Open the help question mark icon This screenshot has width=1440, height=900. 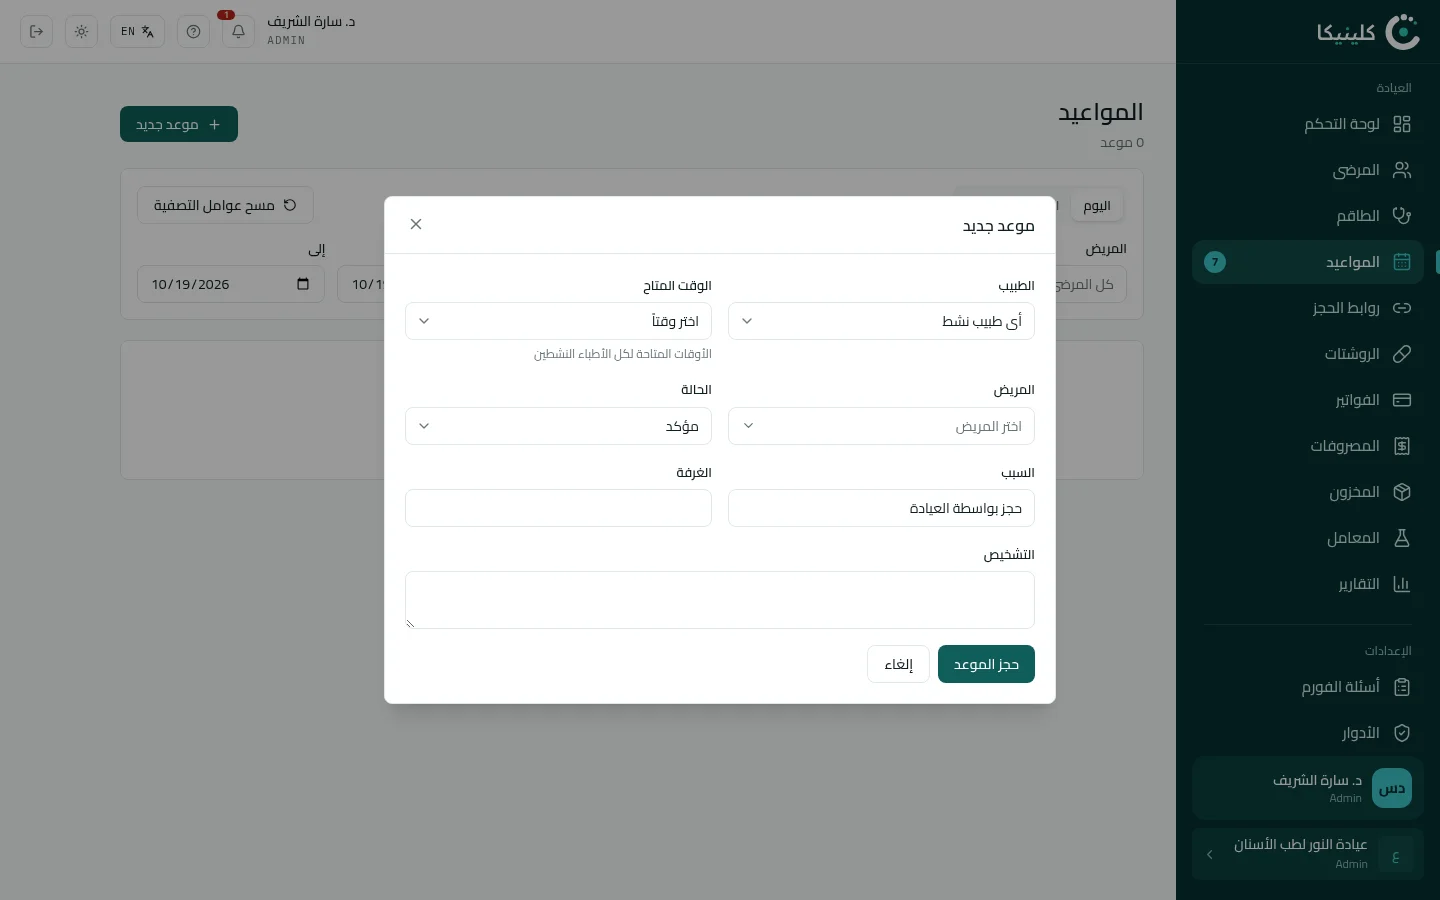pos(193,32)
